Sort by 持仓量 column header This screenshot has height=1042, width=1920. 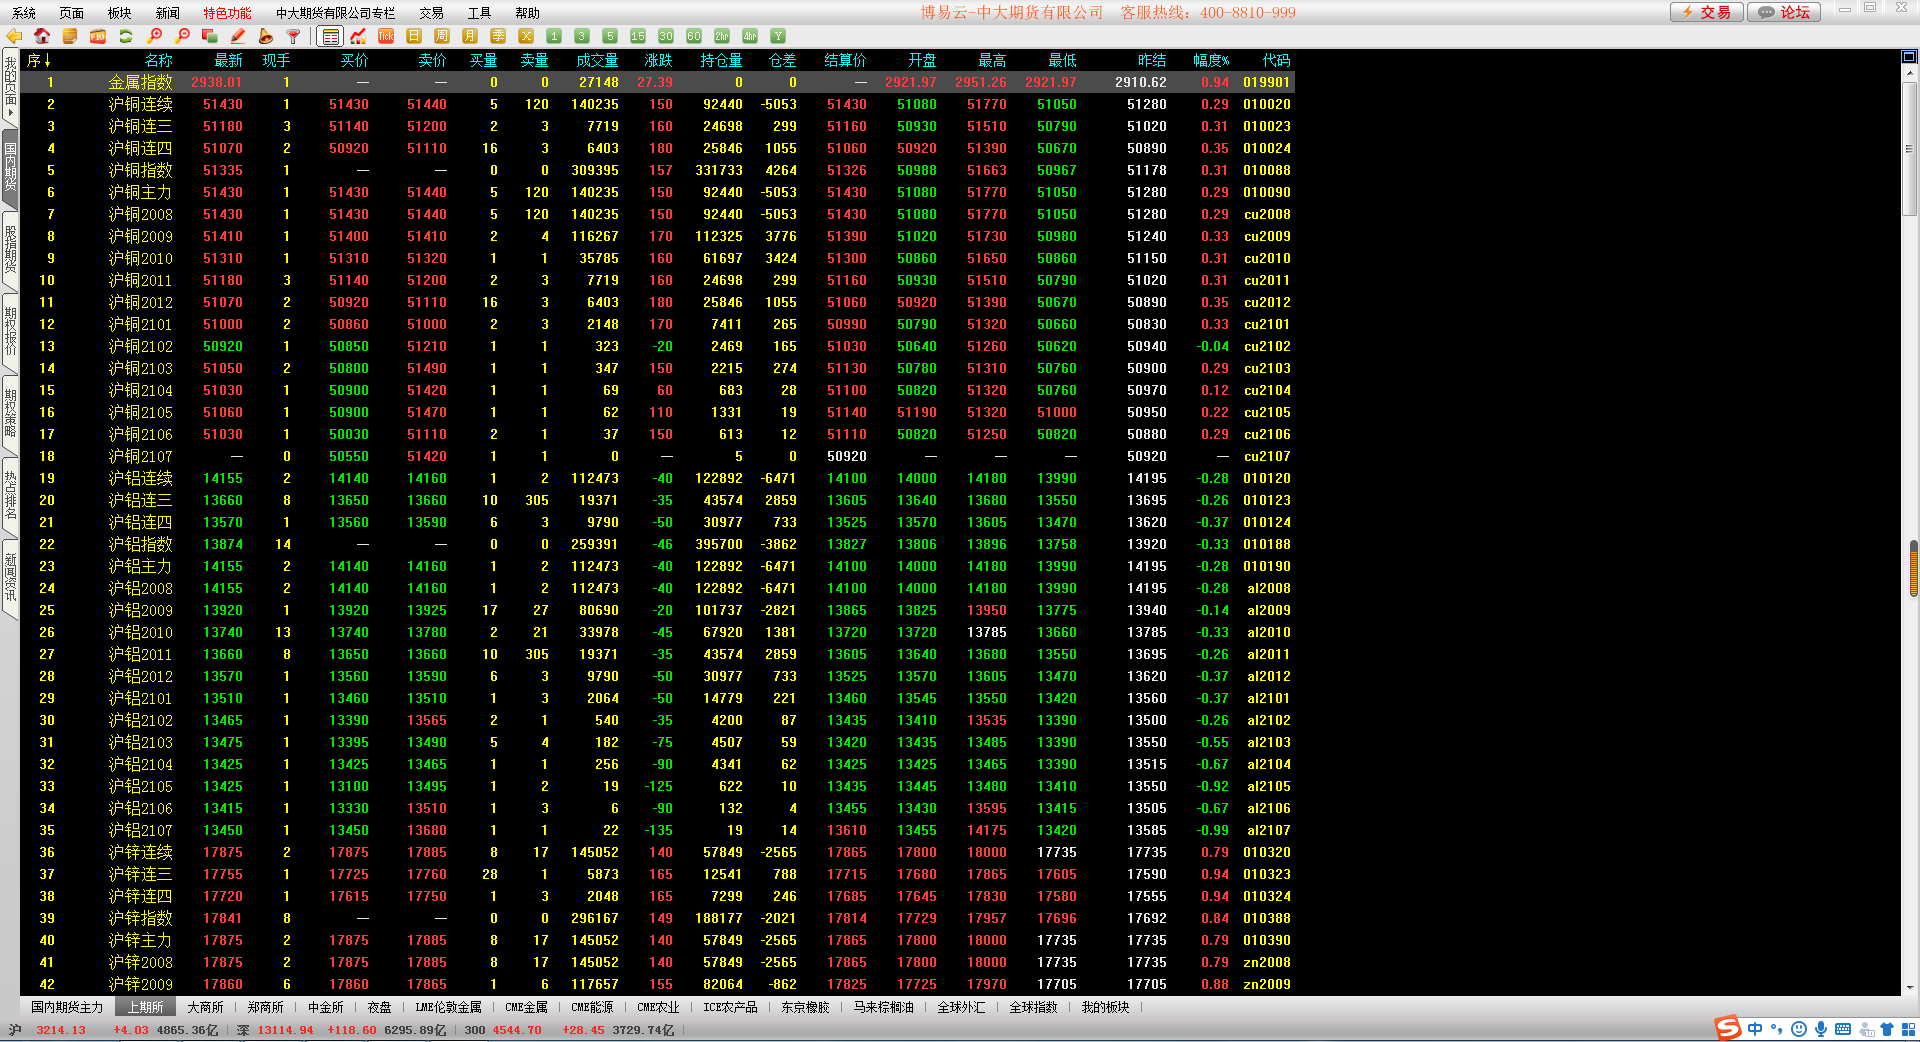pyautogui.click(x=721, y=60)
